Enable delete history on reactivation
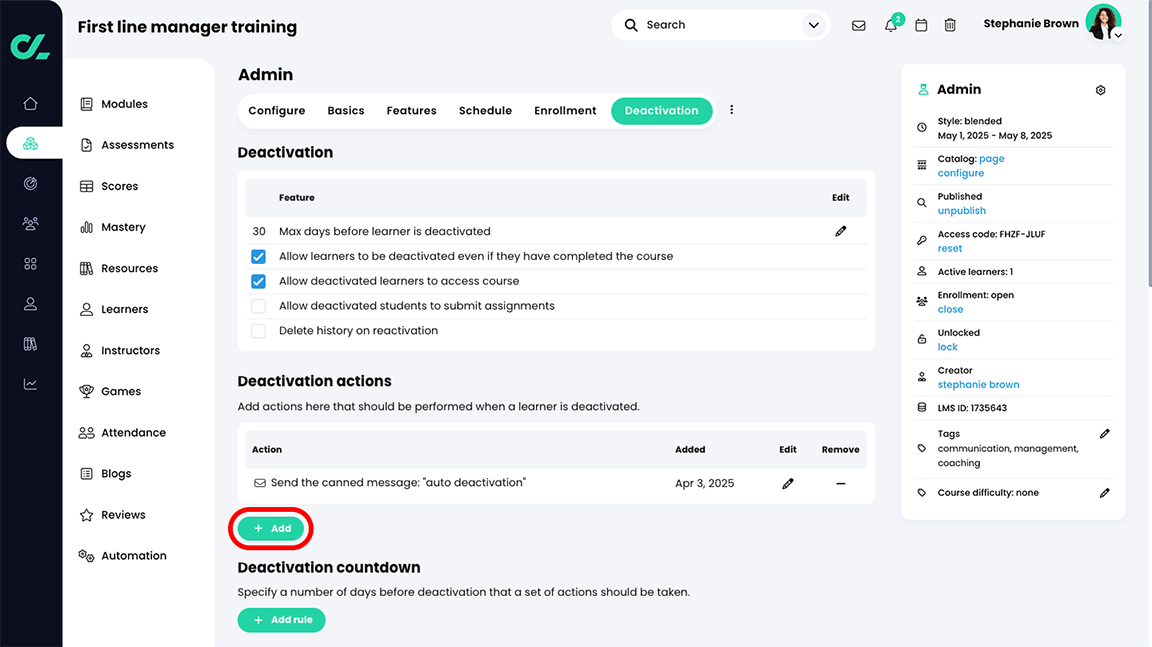The width and height of the screenshot is (1152, 647). (x=258, y=331)
